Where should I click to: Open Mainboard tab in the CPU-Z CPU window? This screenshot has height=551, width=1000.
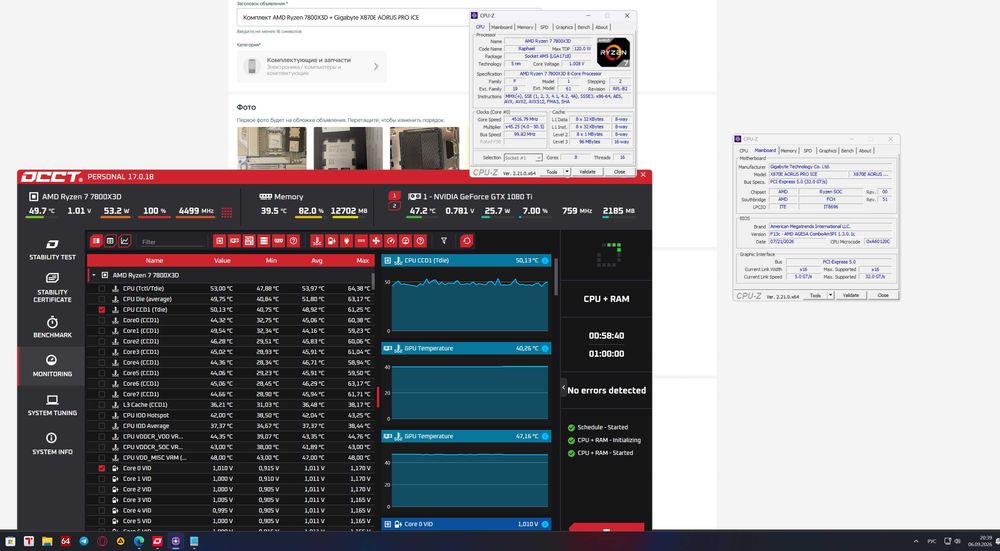pyautogui.click(x=501, y=27)
